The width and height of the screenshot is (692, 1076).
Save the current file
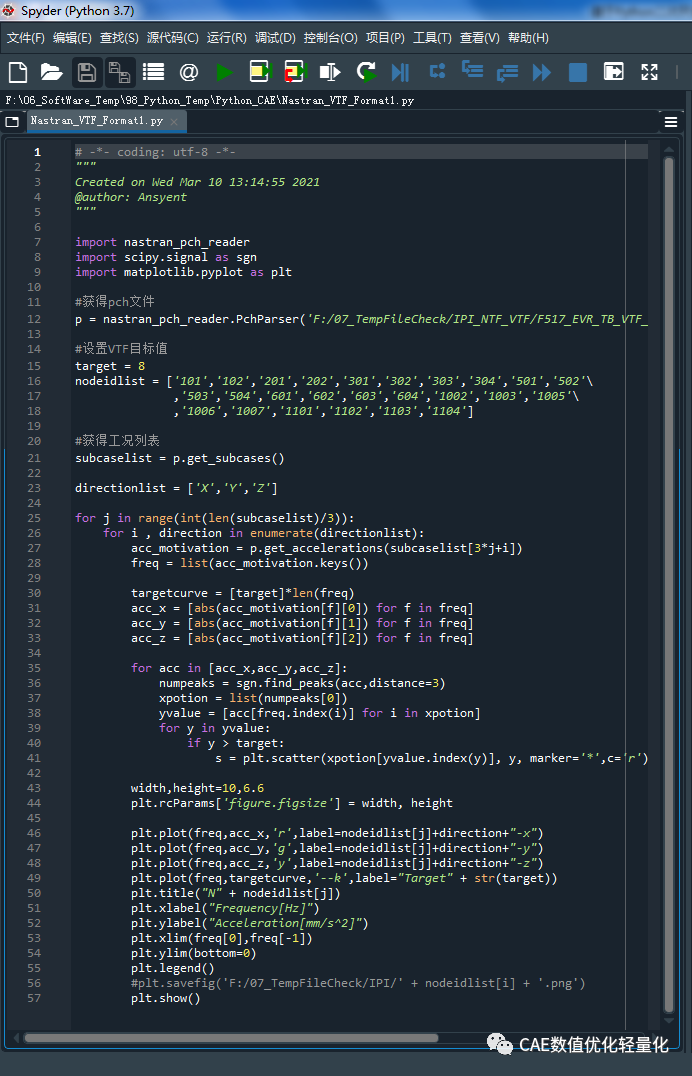[86, 72]
